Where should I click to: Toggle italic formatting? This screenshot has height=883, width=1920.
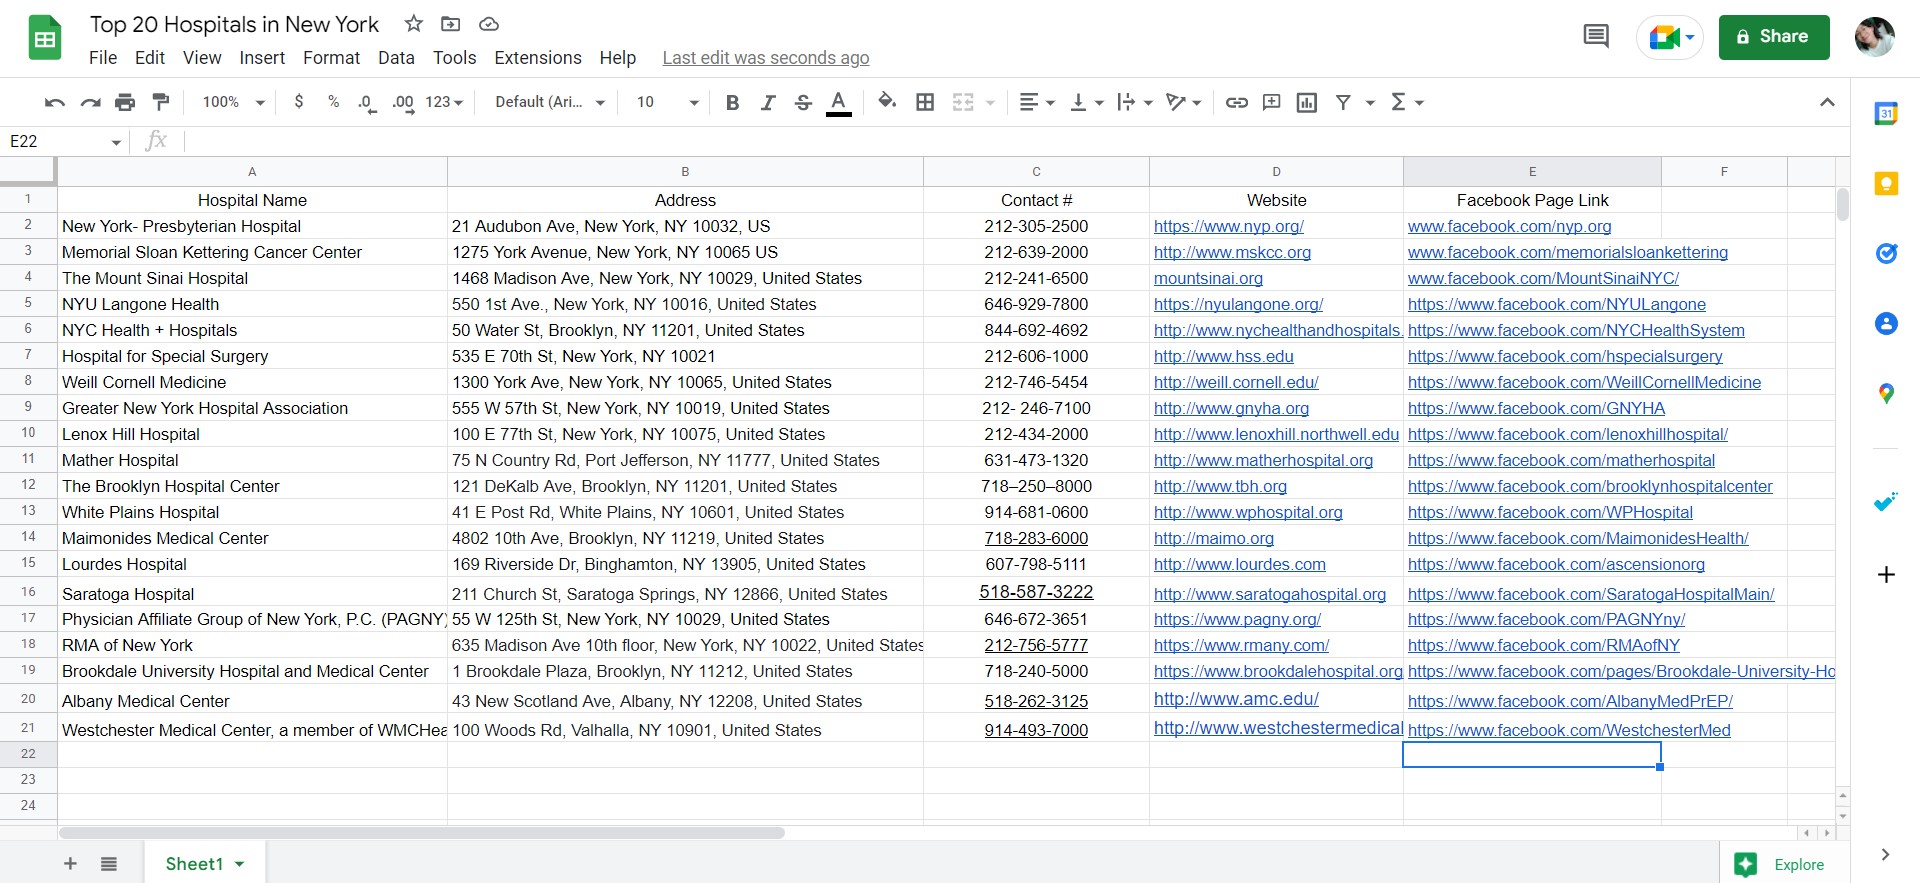tap(767, 102)
